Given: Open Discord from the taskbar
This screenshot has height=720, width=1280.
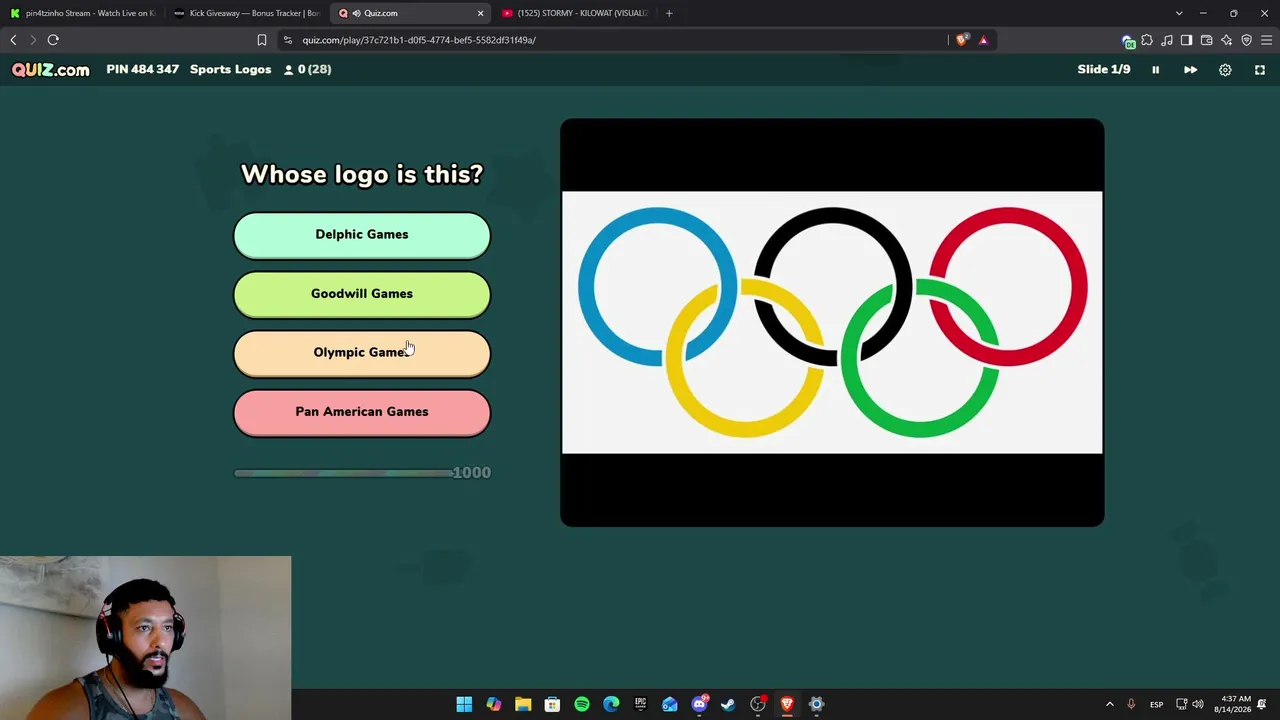Looking at the screenshot, I should [x=699, y=704].
